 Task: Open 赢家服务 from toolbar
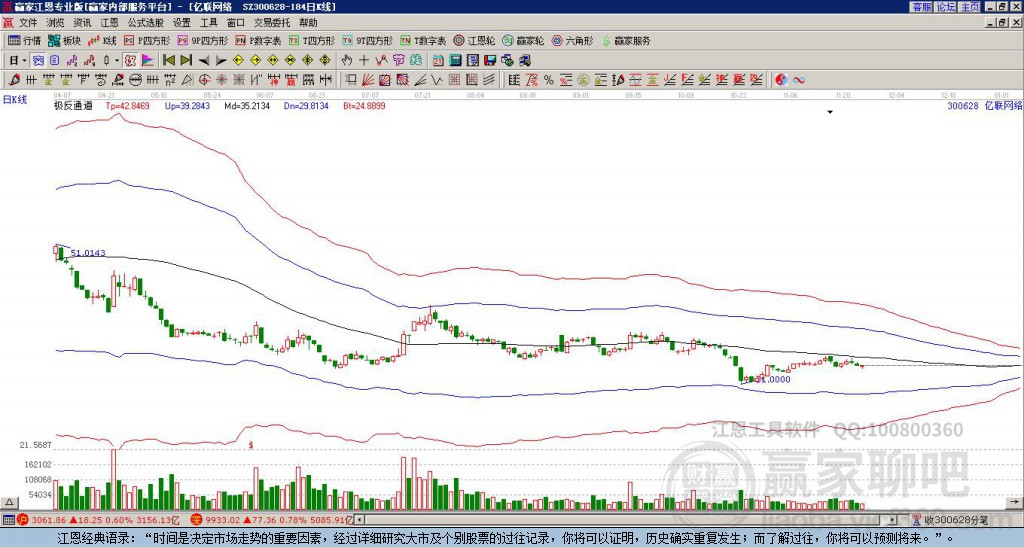coord(626,40)
